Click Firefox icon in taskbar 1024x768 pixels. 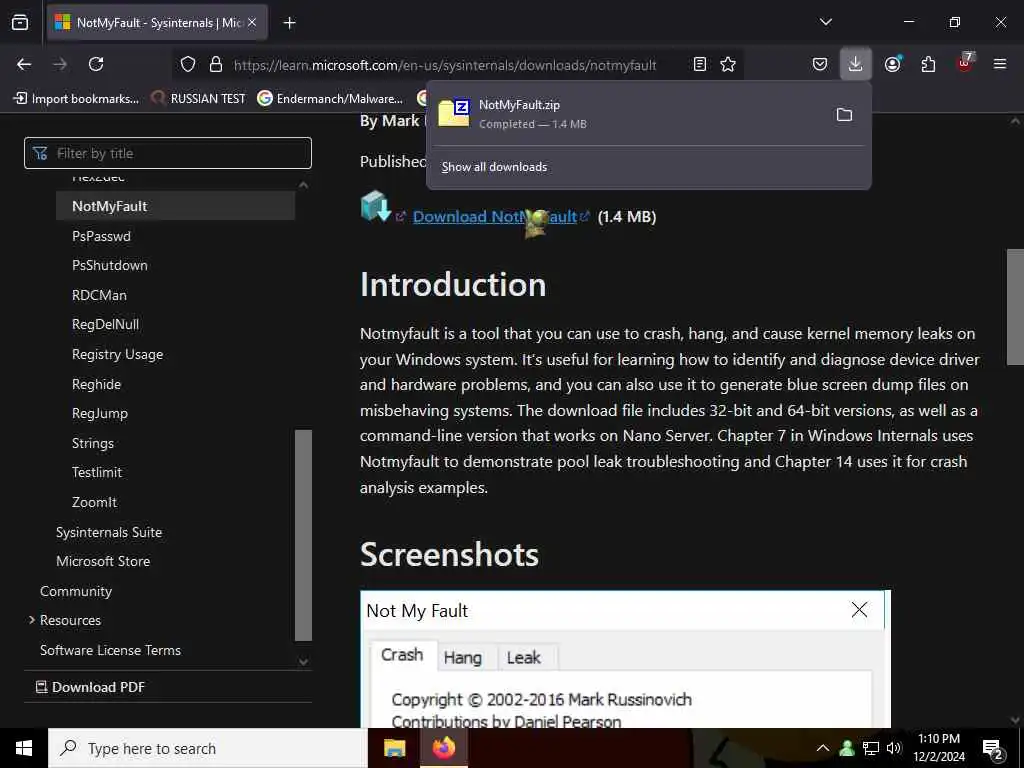coord(443,748)
